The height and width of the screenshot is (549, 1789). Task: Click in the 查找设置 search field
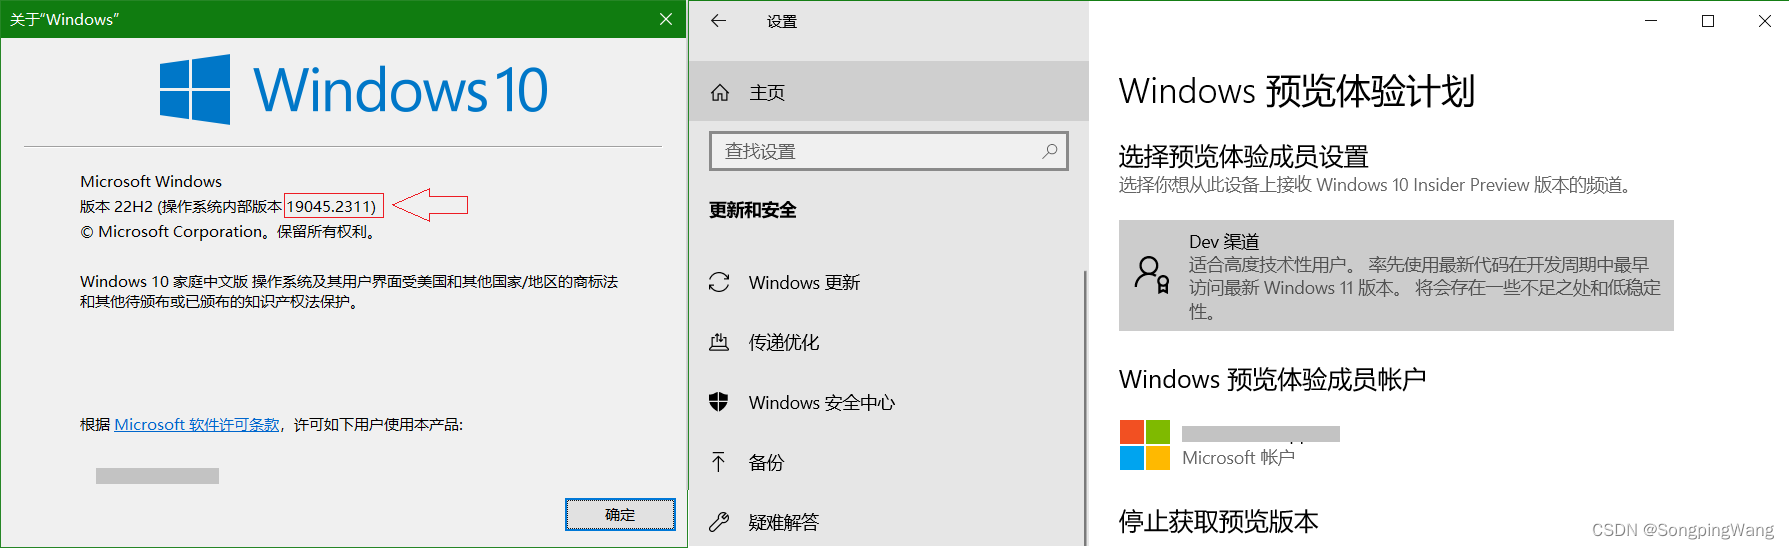888,151
